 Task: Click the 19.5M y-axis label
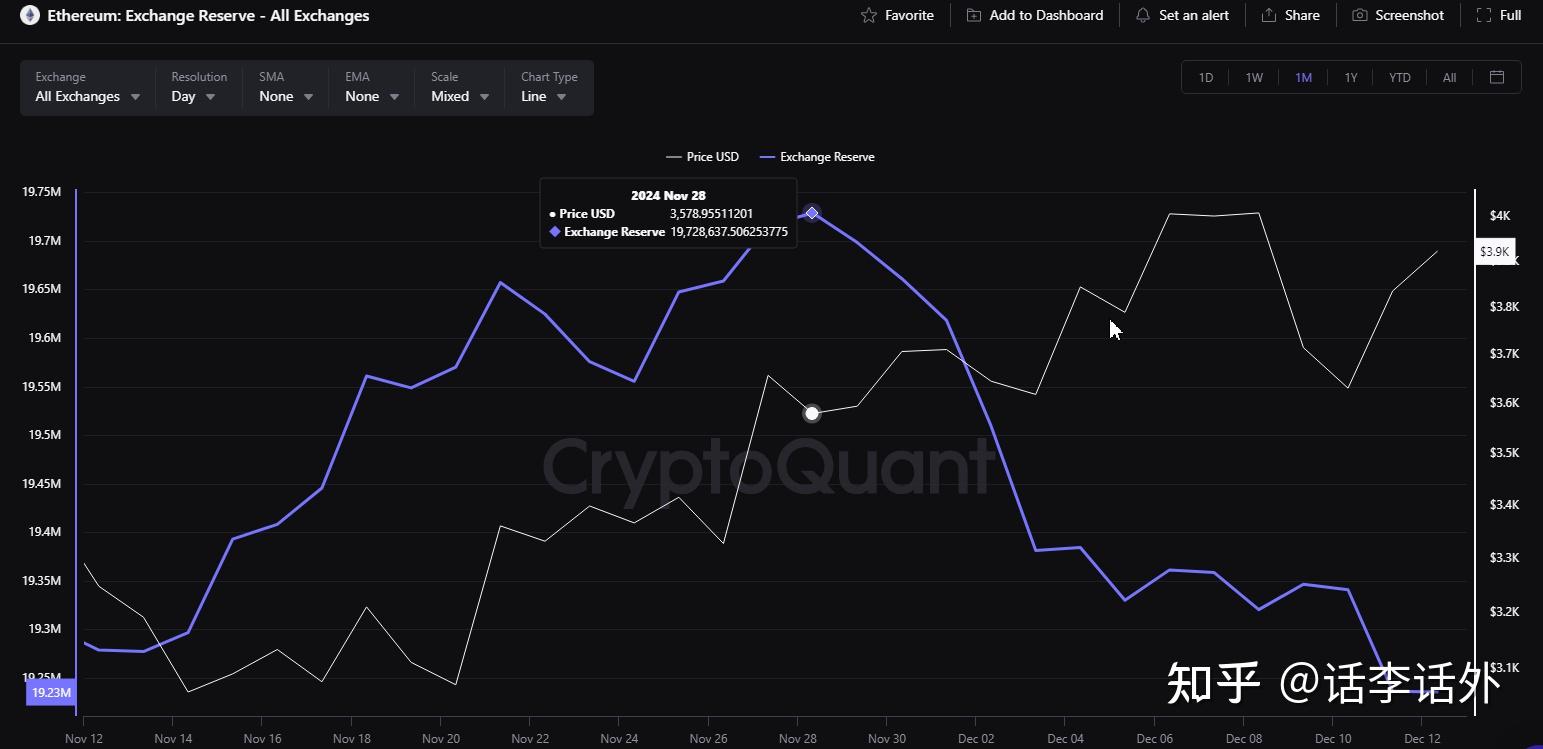(x=43, y=435)
